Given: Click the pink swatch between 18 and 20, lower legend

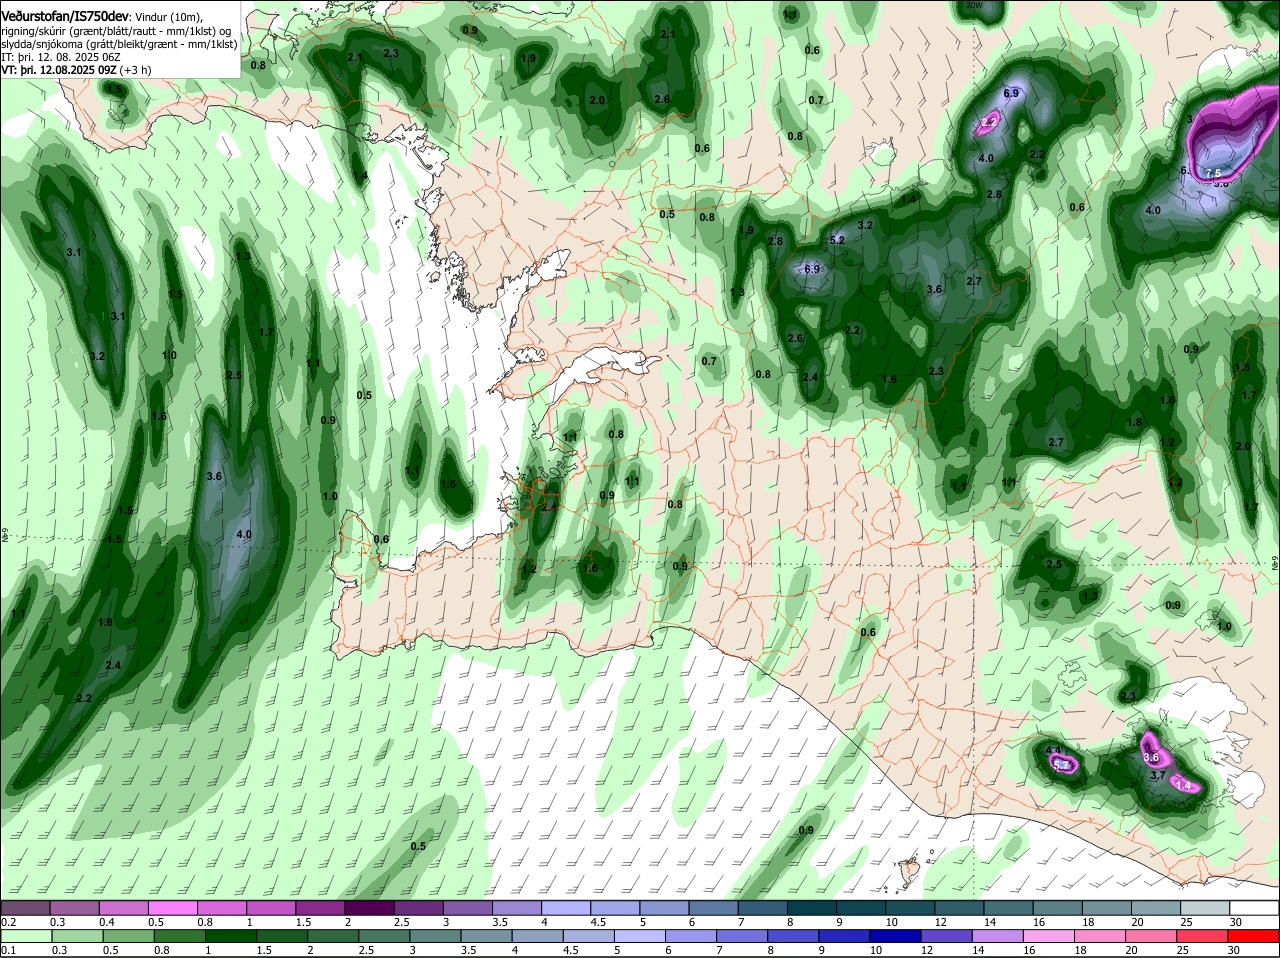Looking at the screenshot, I should pyautogui.click(x=1100, y=936).
